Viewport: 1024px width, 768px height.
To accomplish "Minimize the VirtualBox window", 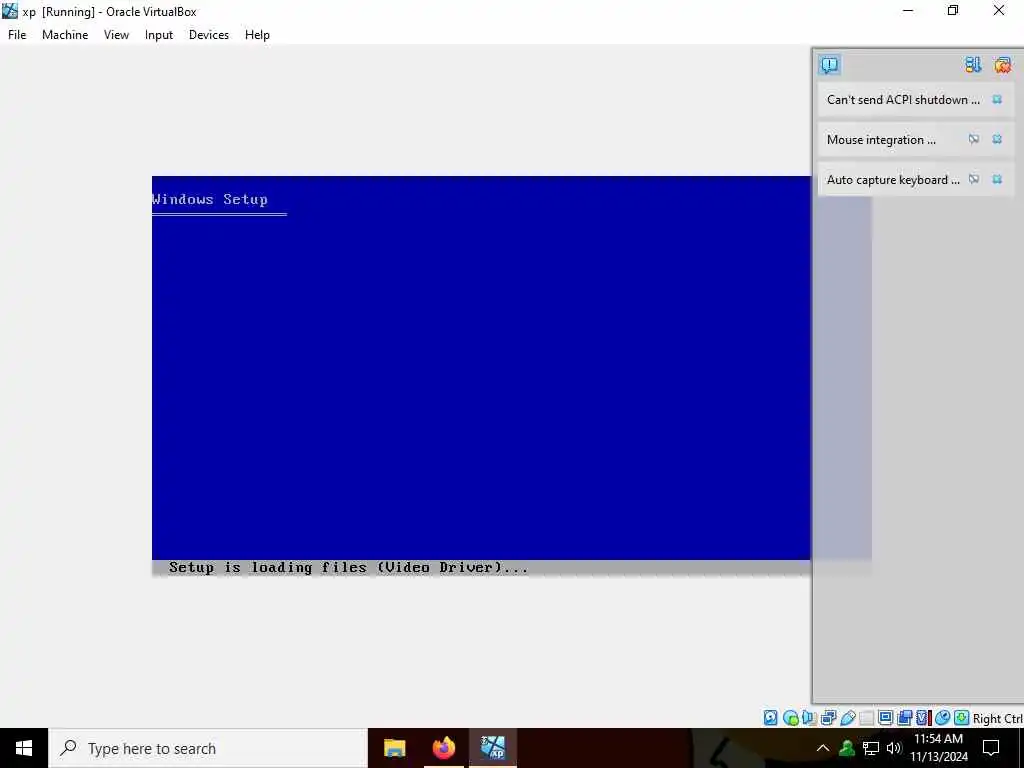I will tap(908, 10).
